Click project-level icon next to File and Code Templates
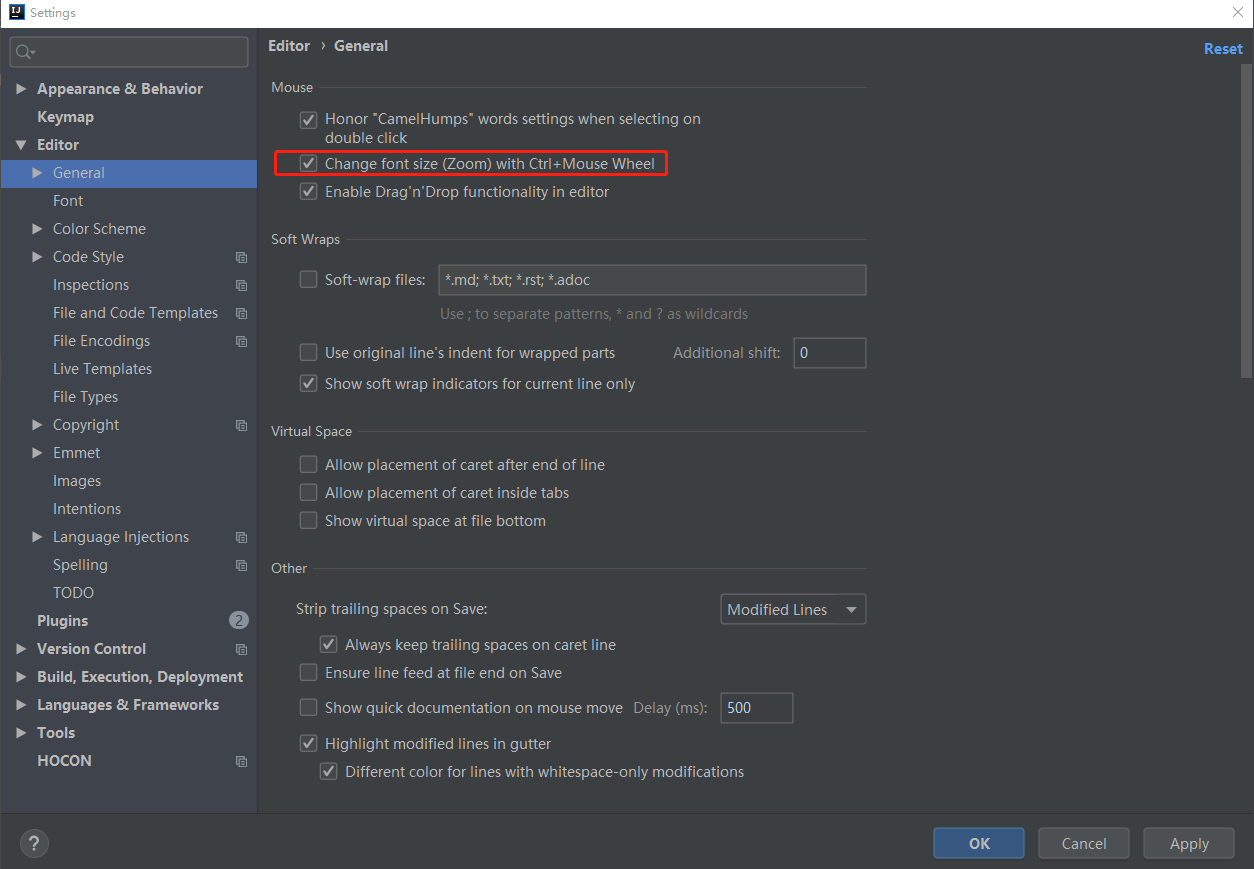The height and width of the screenshot is (869, 1254). tap(241, 313)
